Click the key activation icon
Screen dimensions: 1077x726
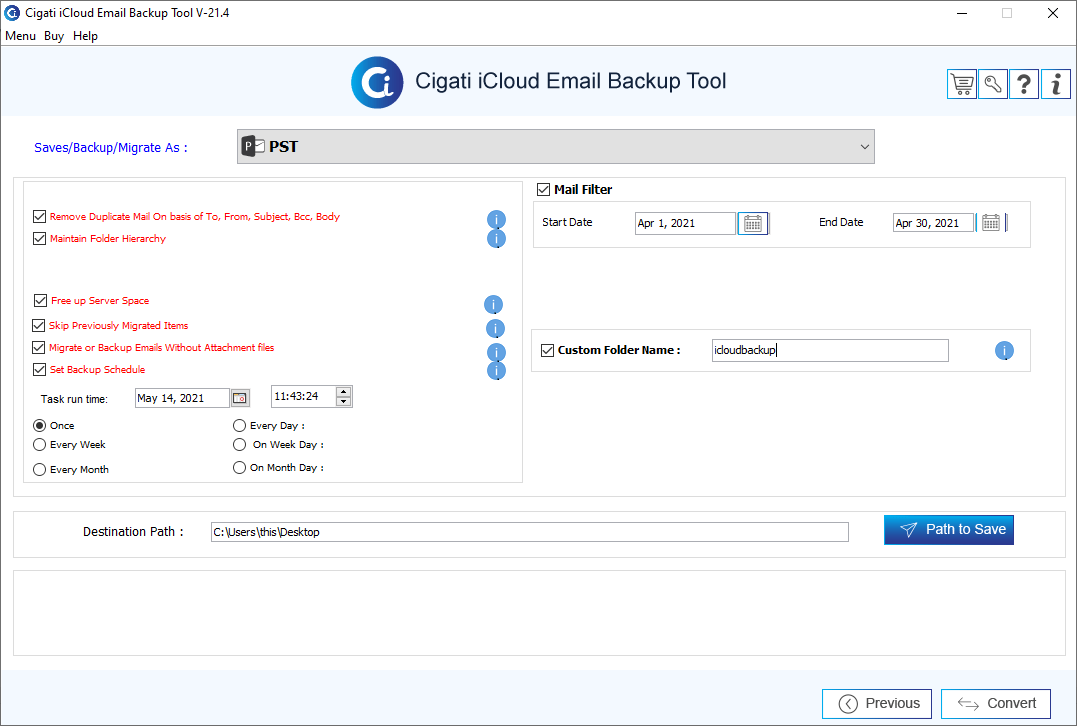993,84
